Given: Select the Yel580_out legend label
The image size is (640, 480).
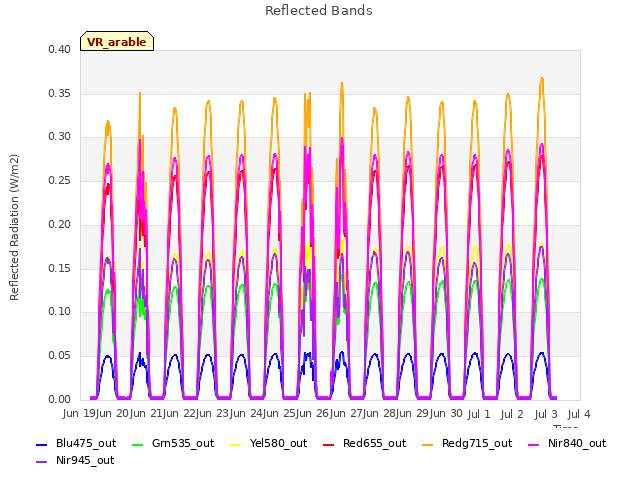Looking at the screenshot, I should click(278, 443).
